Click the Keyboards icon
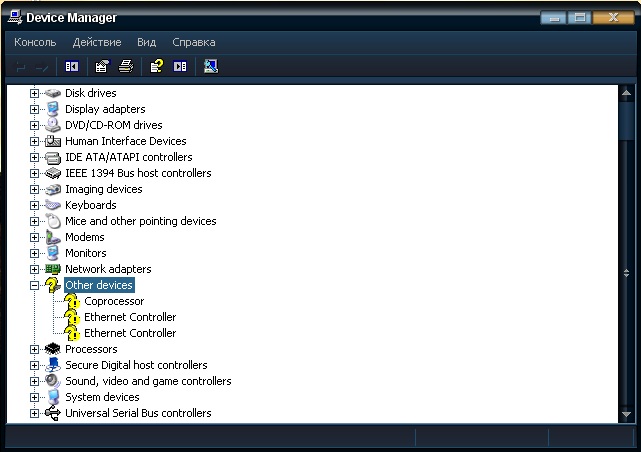The width and height of the screenshot is (641, 452). [53, 205]
